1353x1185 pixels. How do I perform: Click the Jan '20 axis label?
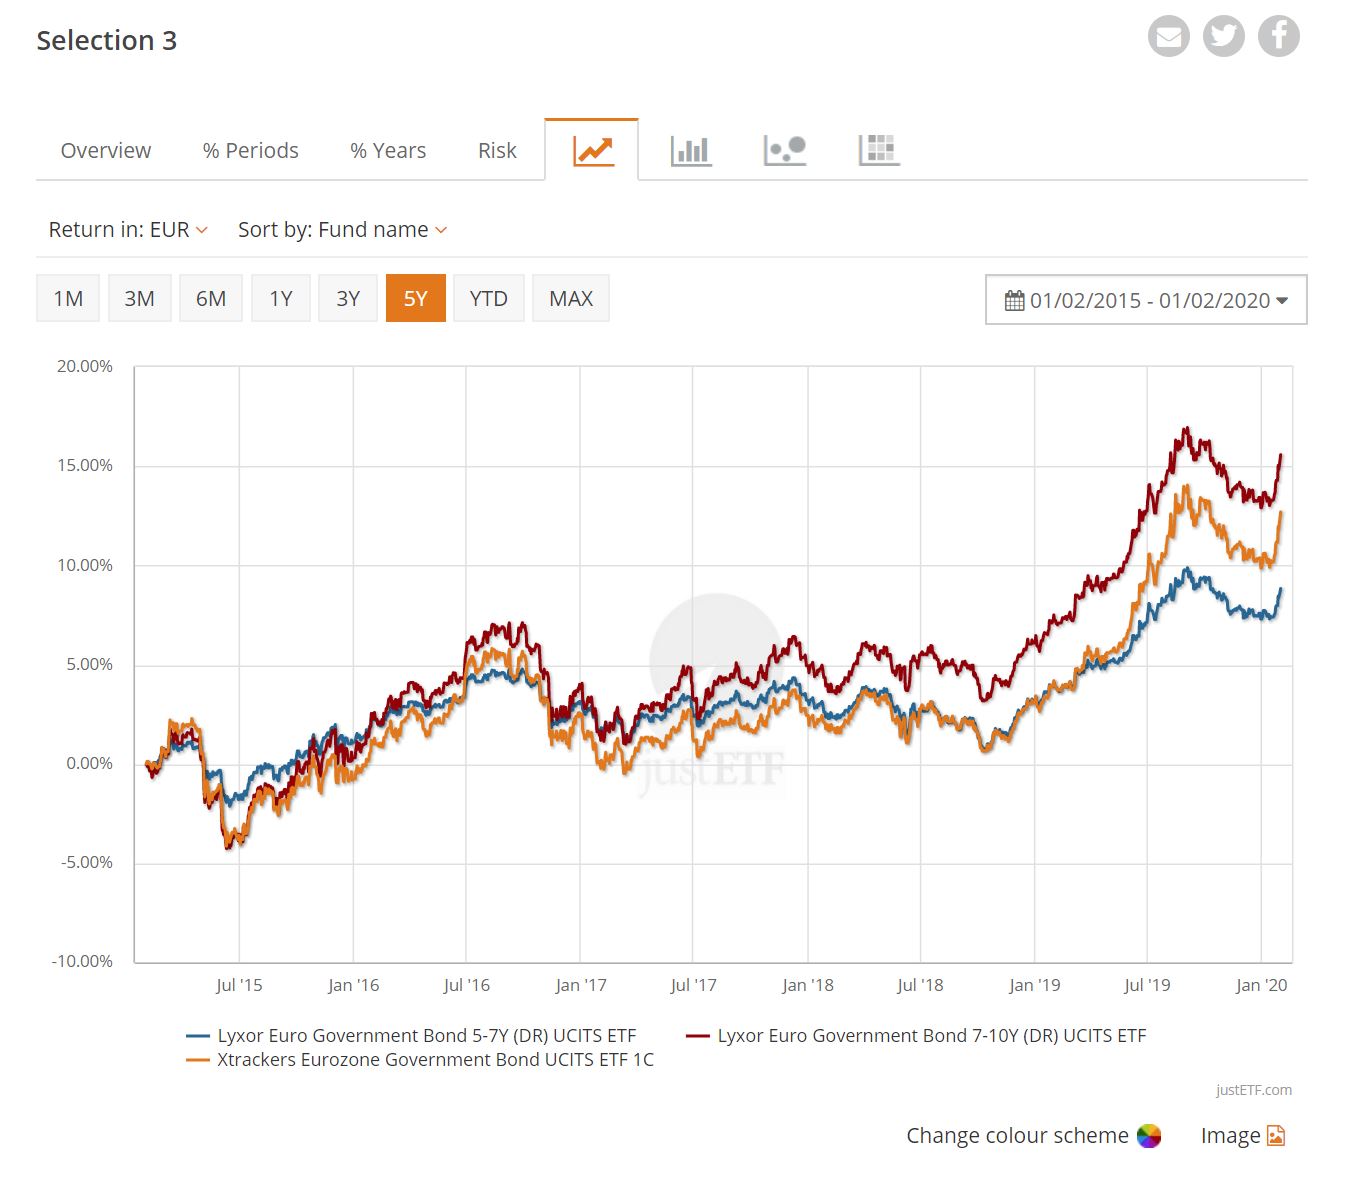point(1262,985)
